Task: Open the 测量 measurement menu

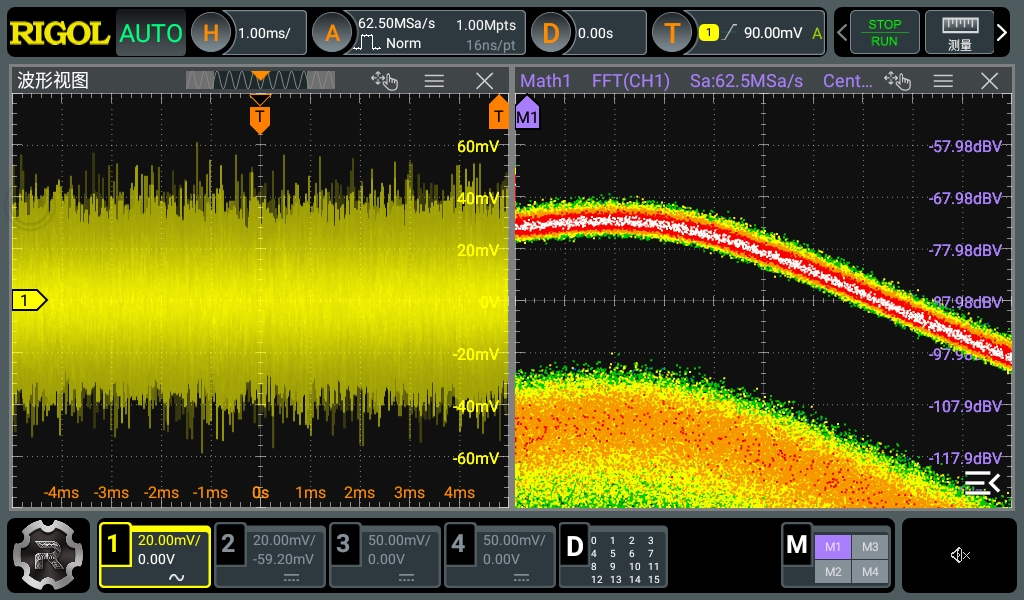Action: point(961,32)
